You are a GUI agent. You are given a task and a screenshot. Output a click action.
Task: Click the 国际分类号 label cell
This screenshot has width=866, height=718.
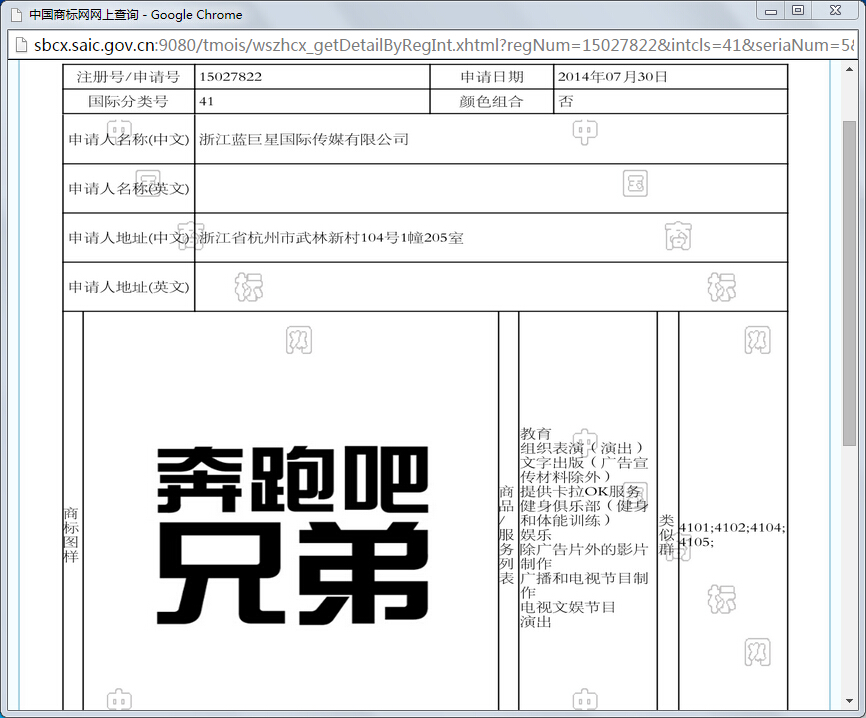[x=129, y=102]
